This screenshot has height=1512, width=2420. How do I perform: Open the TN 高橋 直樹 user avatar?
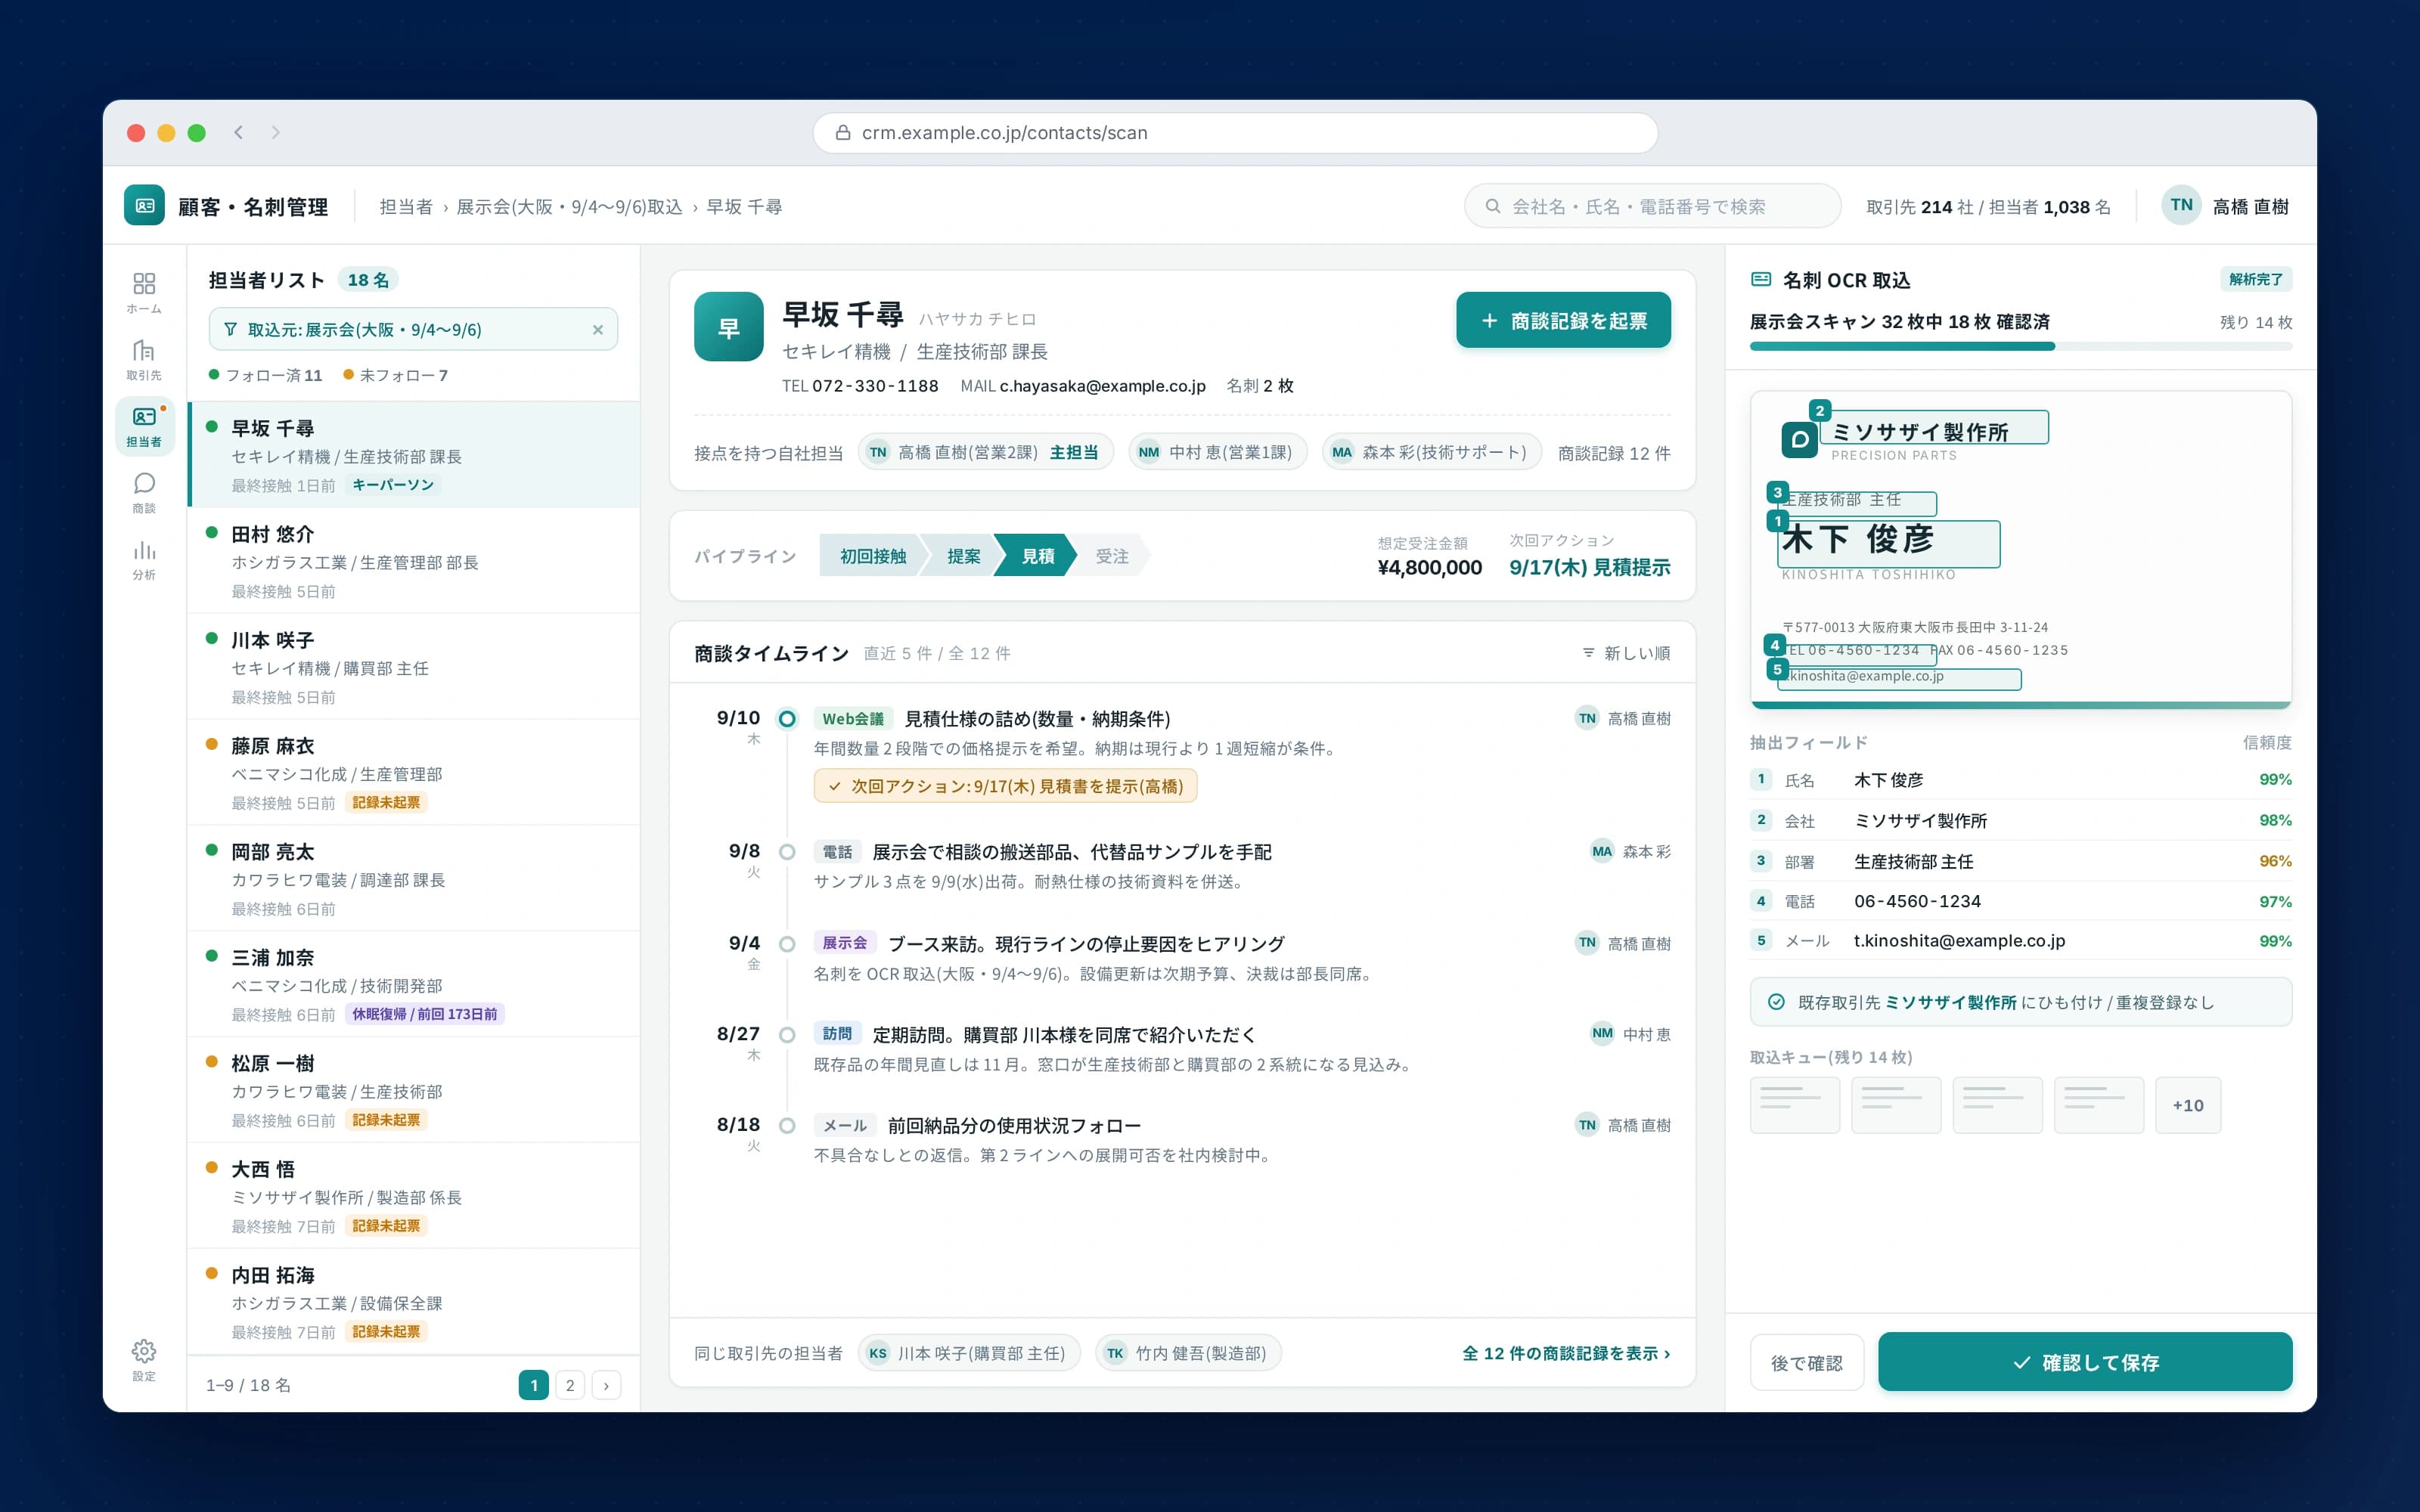pyautogui.click(x=2181, y=206)
